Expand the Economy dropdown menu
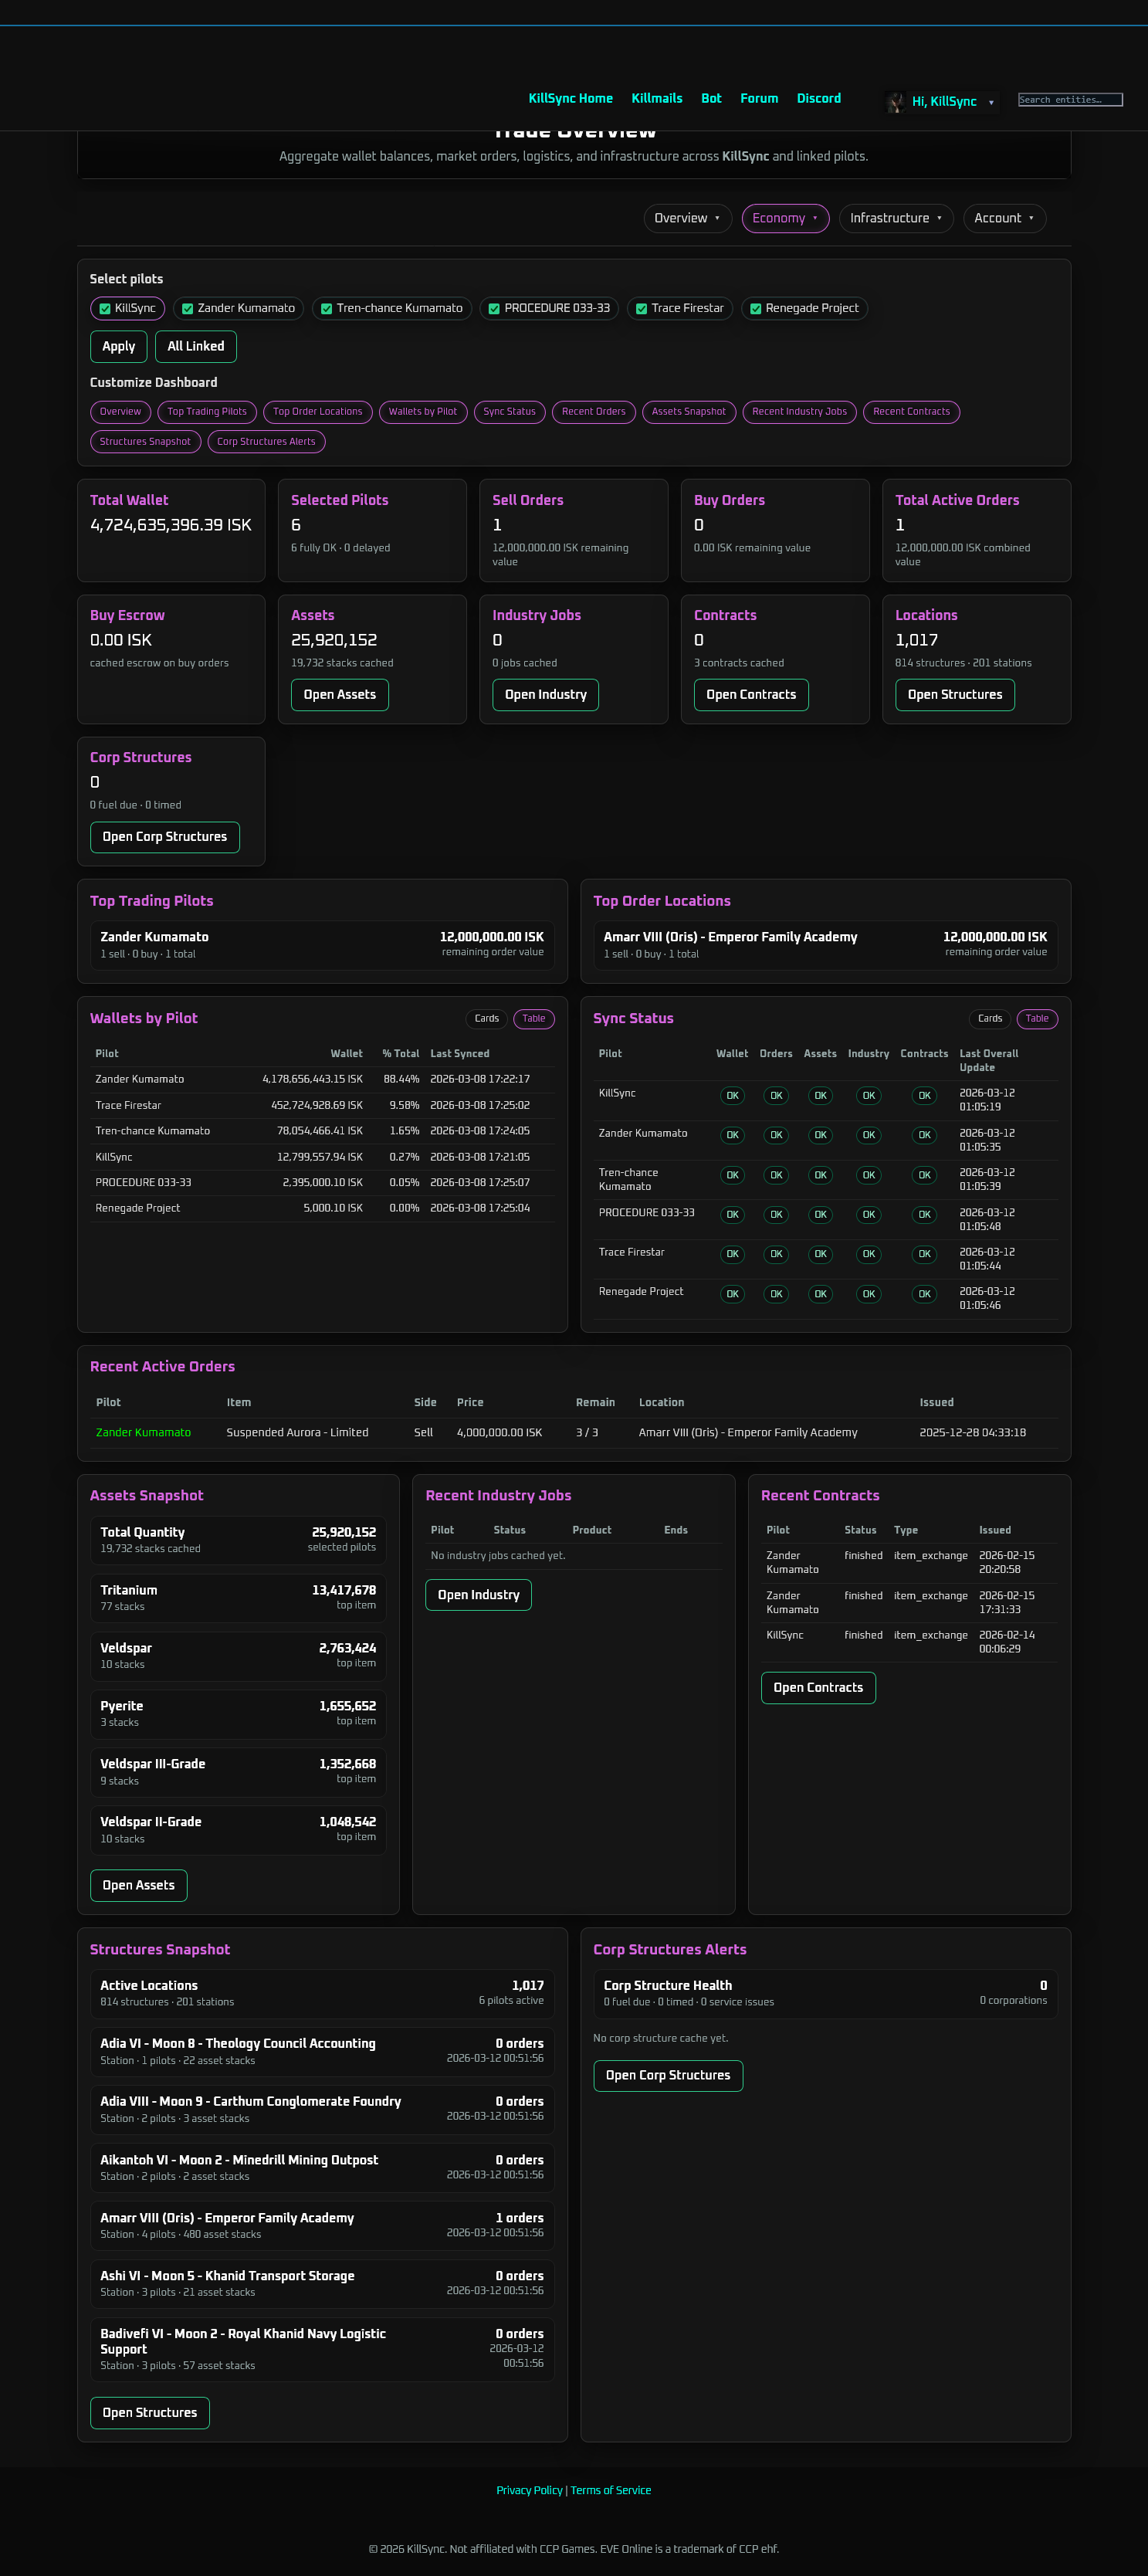This screenshot has height=2576, width=1148. (x=784, y=218)
